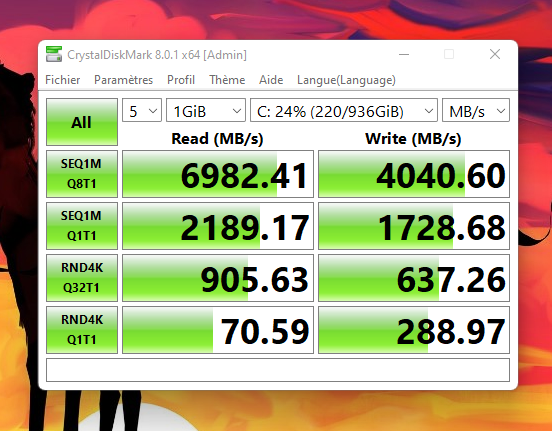Image resolution: width=552 pixels, height=431 pixels.
Task: Open the Fichier menu
Action: click(63, 80)
